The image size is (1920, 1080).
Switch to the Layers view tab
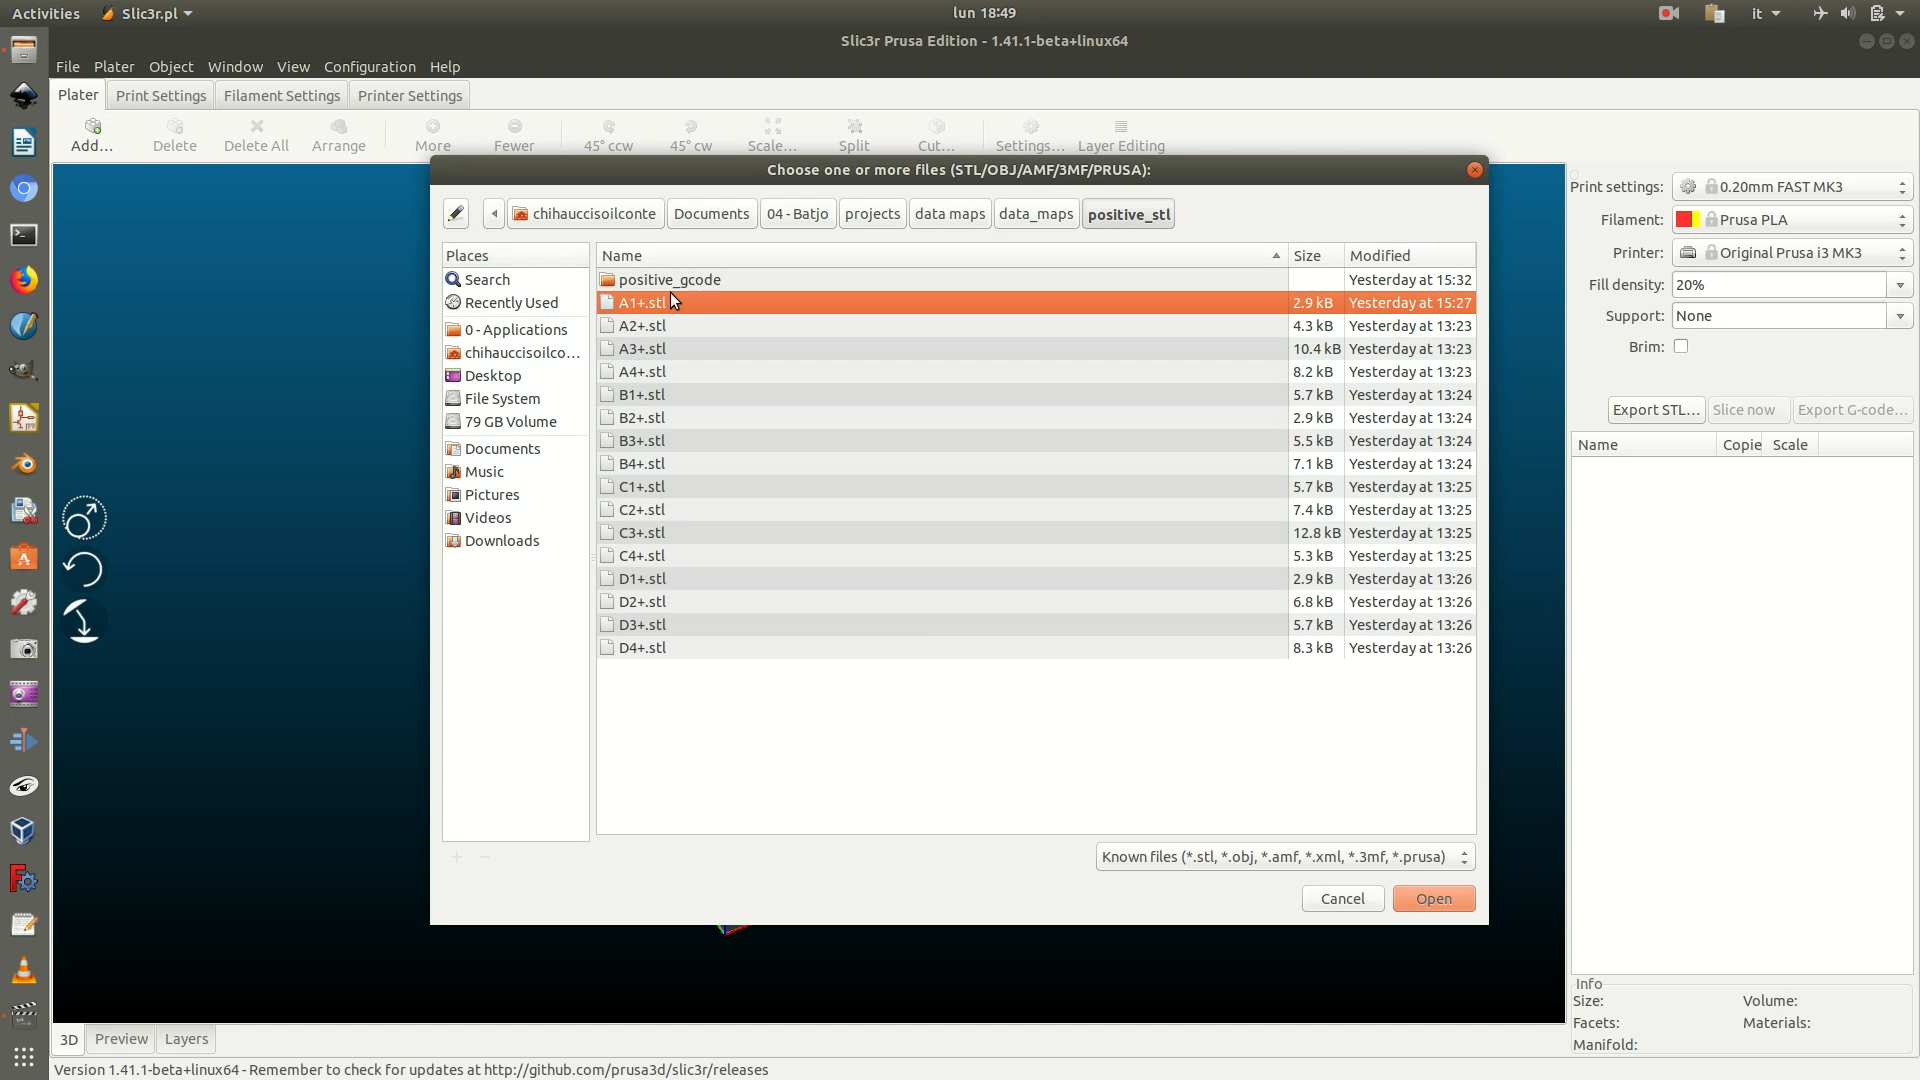tap(186, 1039)
